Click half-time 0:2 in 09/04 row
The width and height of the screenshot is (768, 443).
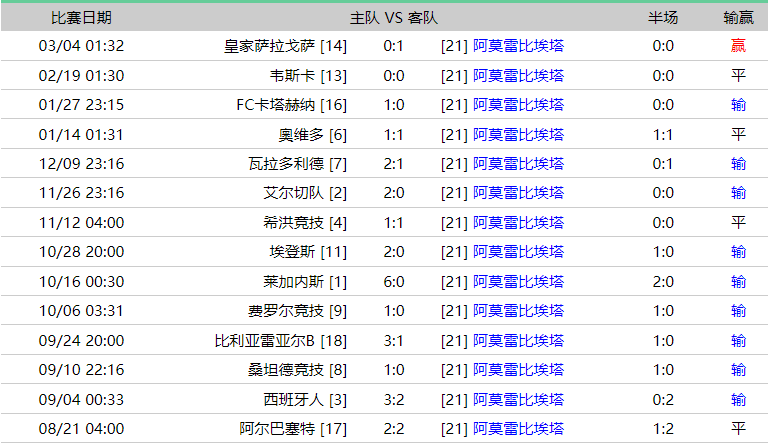(663, 399)
